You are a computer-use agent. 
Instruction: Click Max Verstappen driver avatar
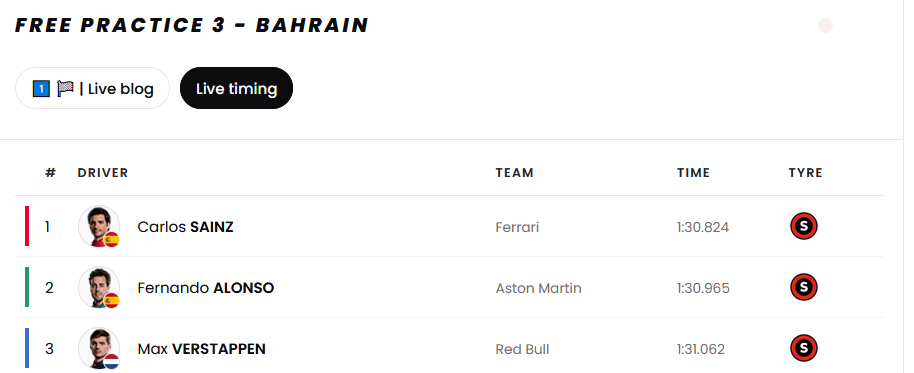tap(99, 349)
